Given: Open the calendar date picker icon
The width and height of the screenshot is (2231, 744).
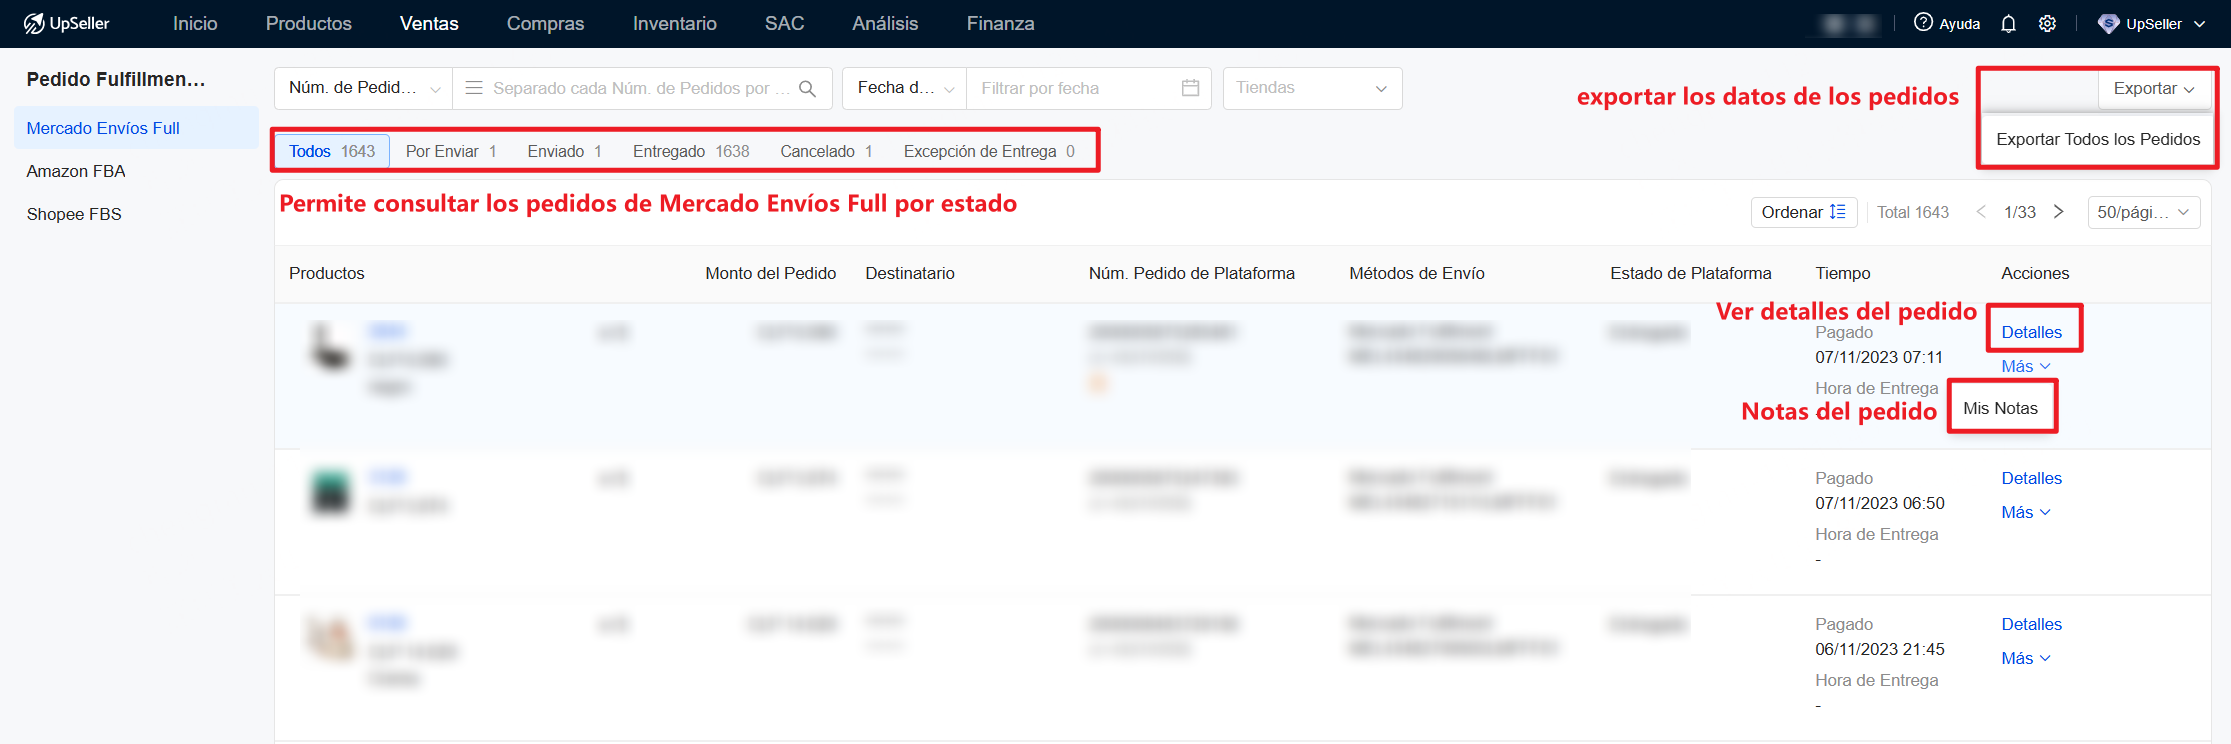Looking at the screenshot, I should [x=1190, y=88].
